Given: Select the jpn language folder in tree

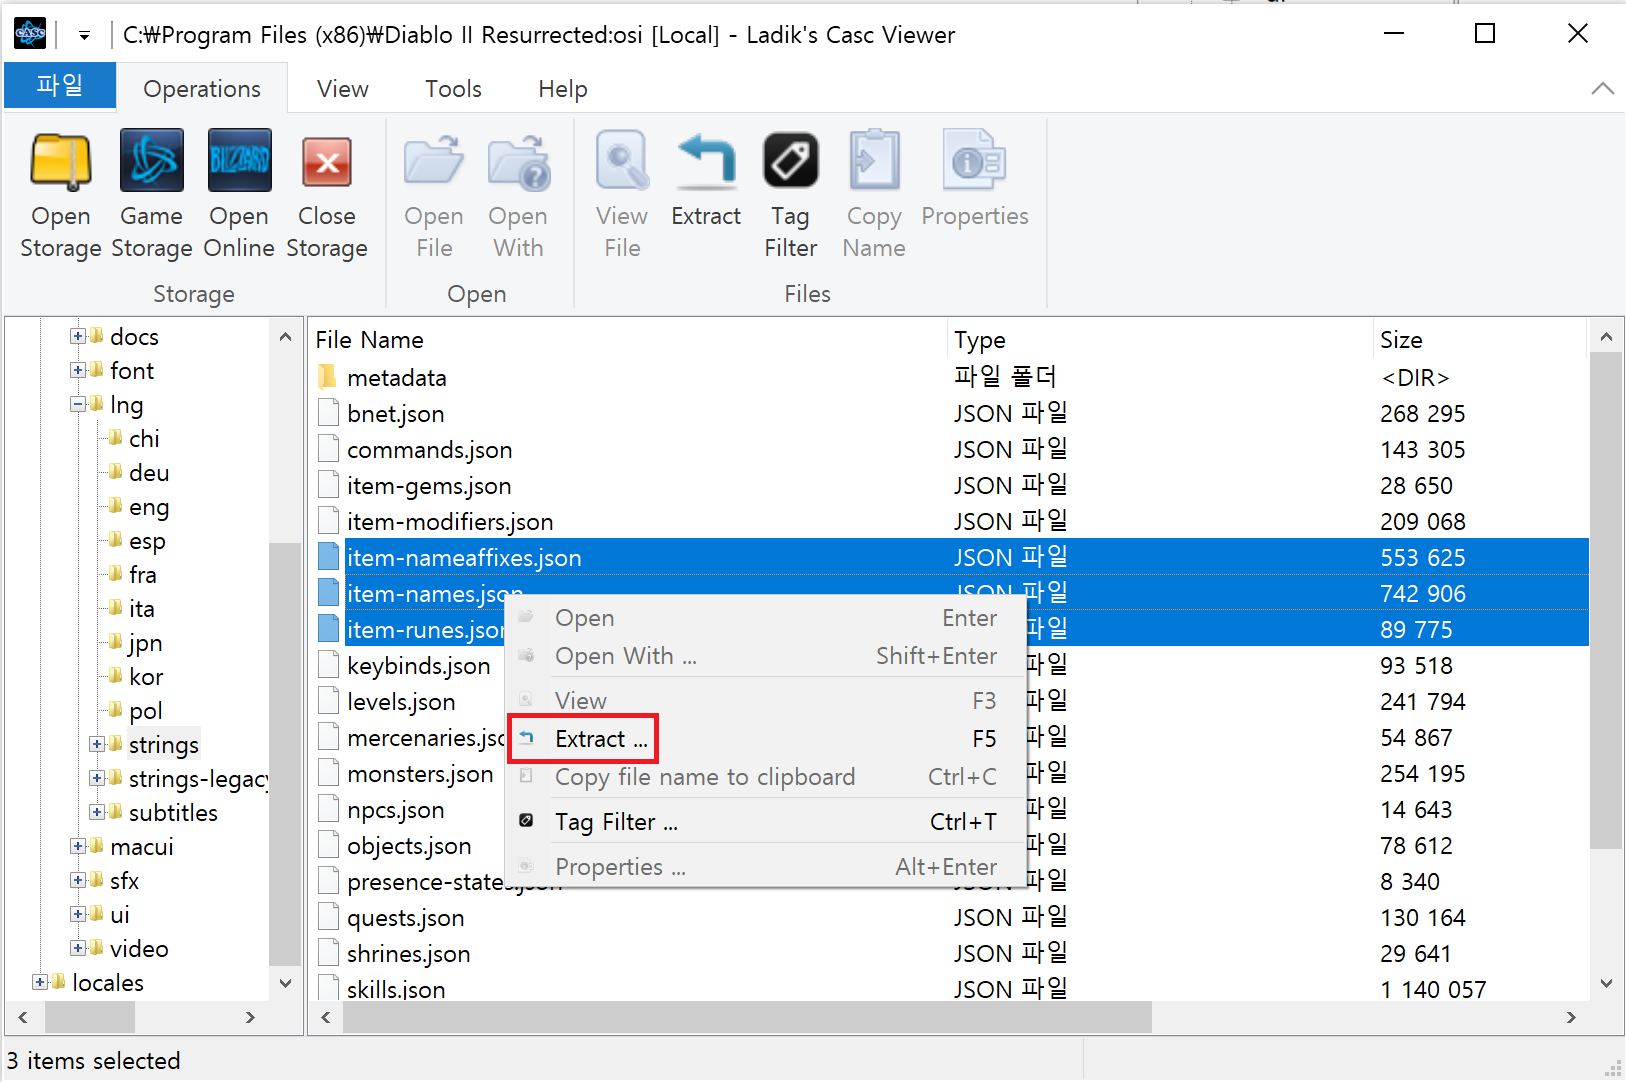Looking at the screenshot, I should [145, 642].
